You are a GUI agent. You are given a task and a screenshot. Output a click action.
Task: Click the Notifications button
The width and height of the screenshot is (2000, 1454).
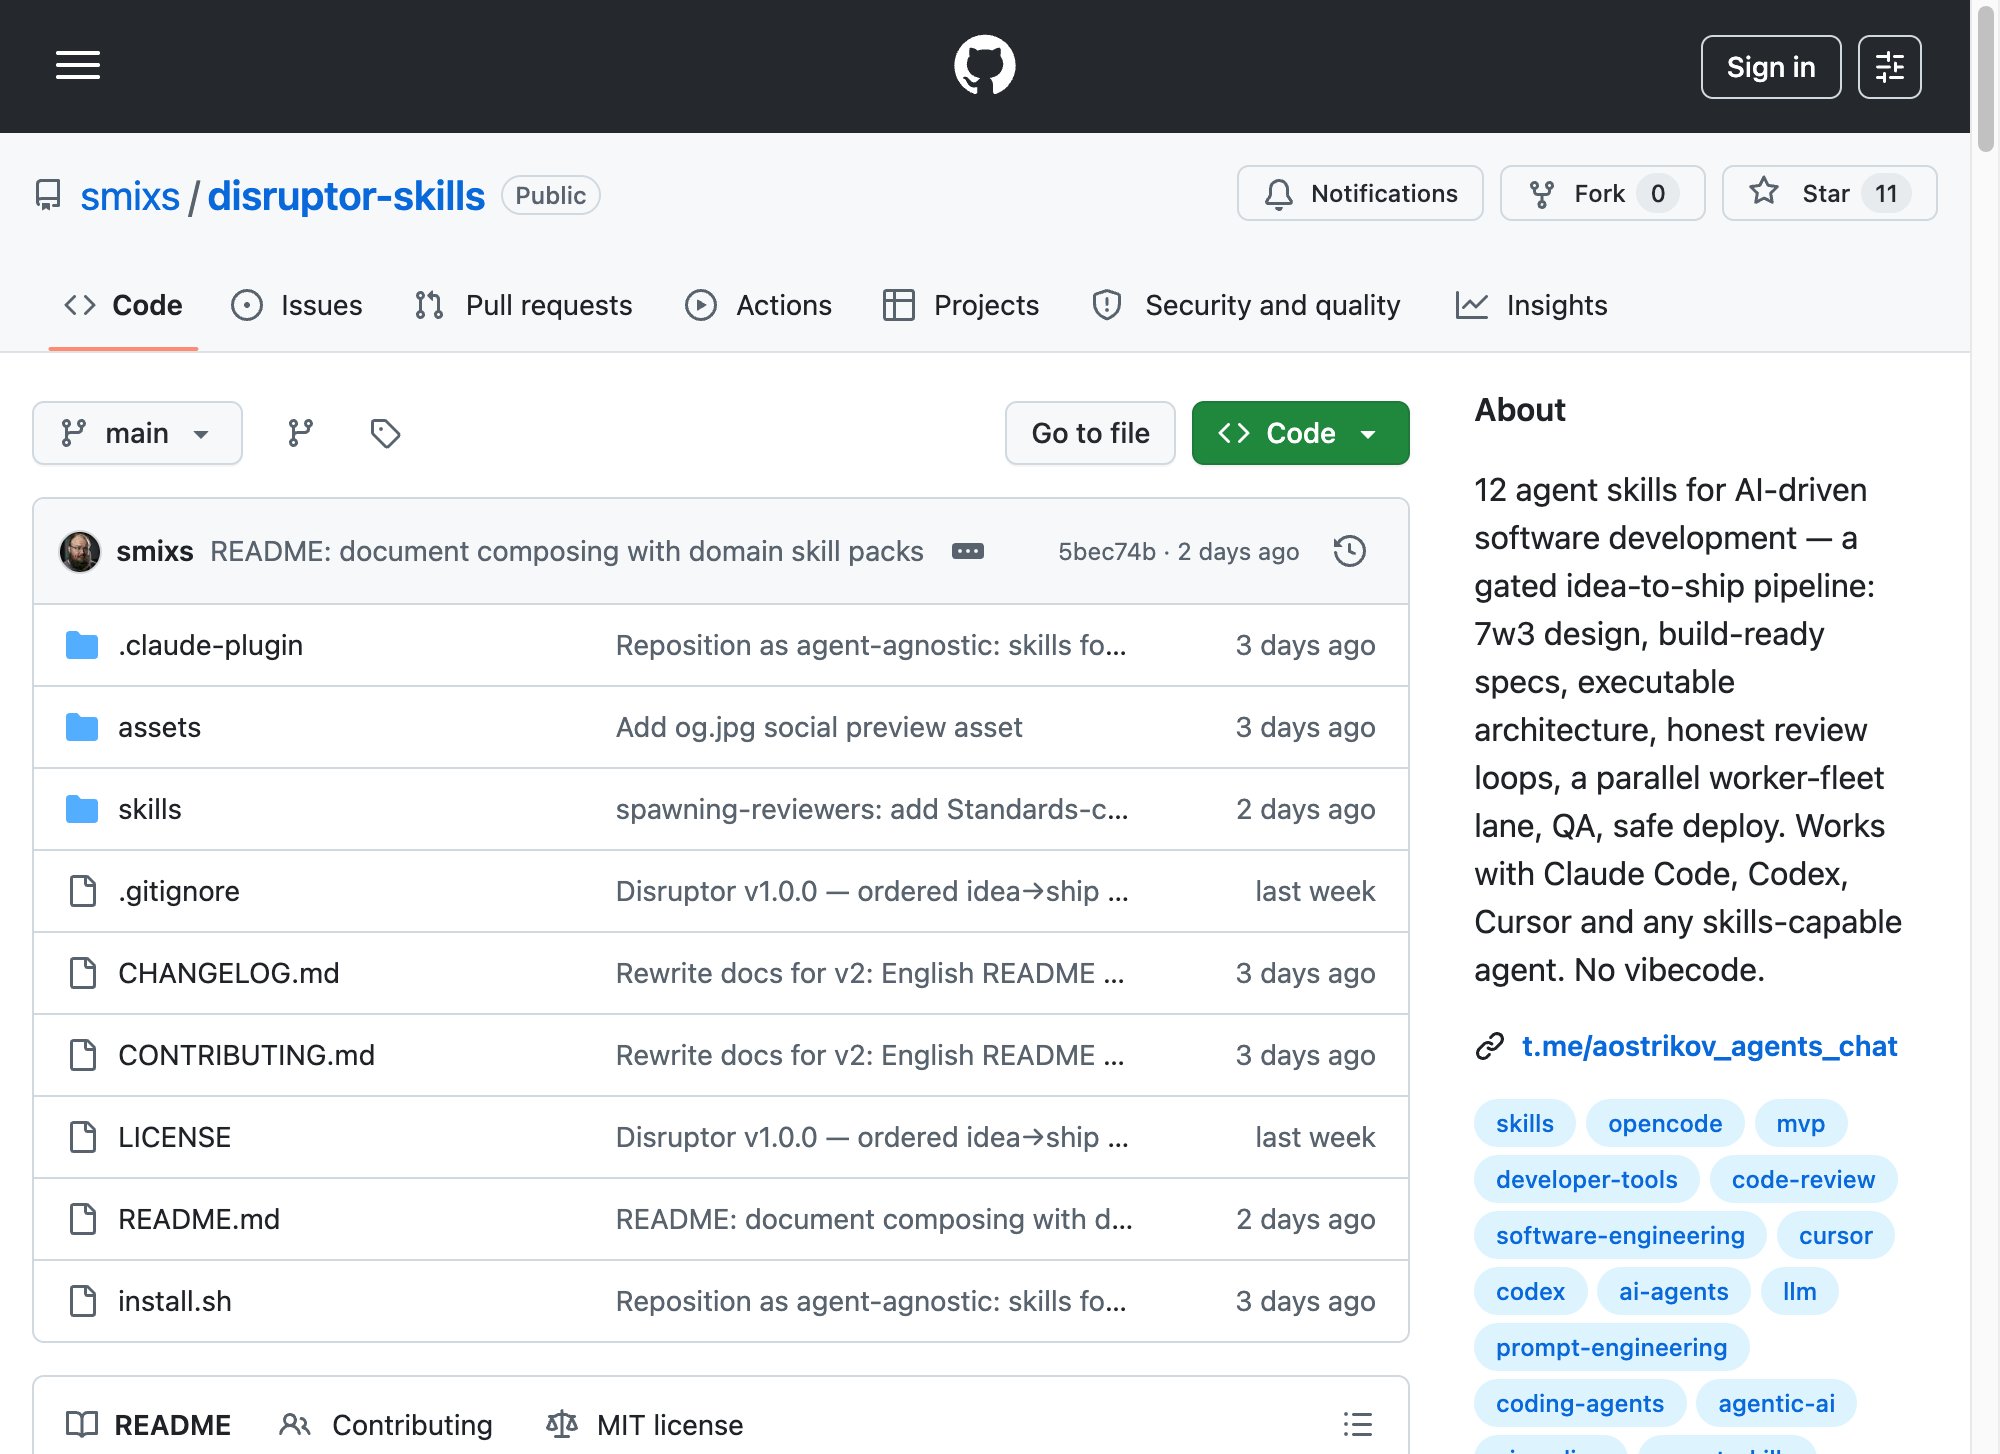pyautogui.click(x=1360, y=193)
